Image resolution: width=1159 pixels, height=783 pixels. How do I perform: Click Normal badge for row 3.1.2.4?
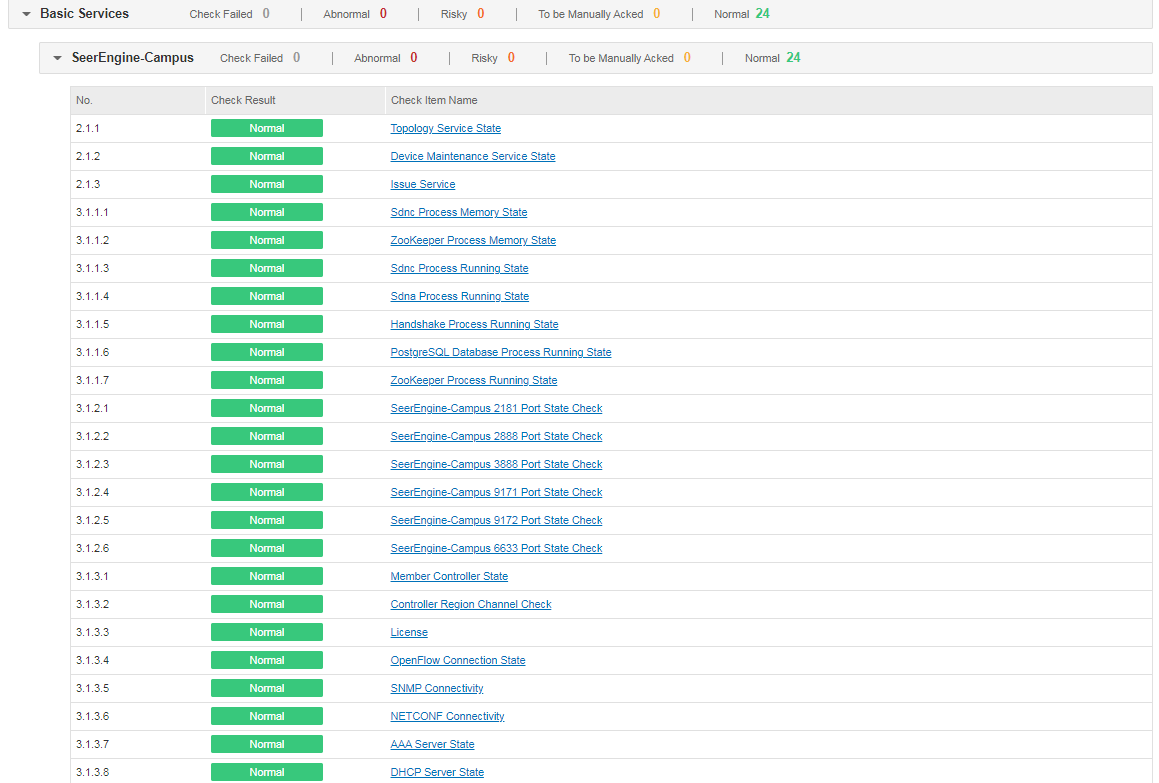coord(267,492)
